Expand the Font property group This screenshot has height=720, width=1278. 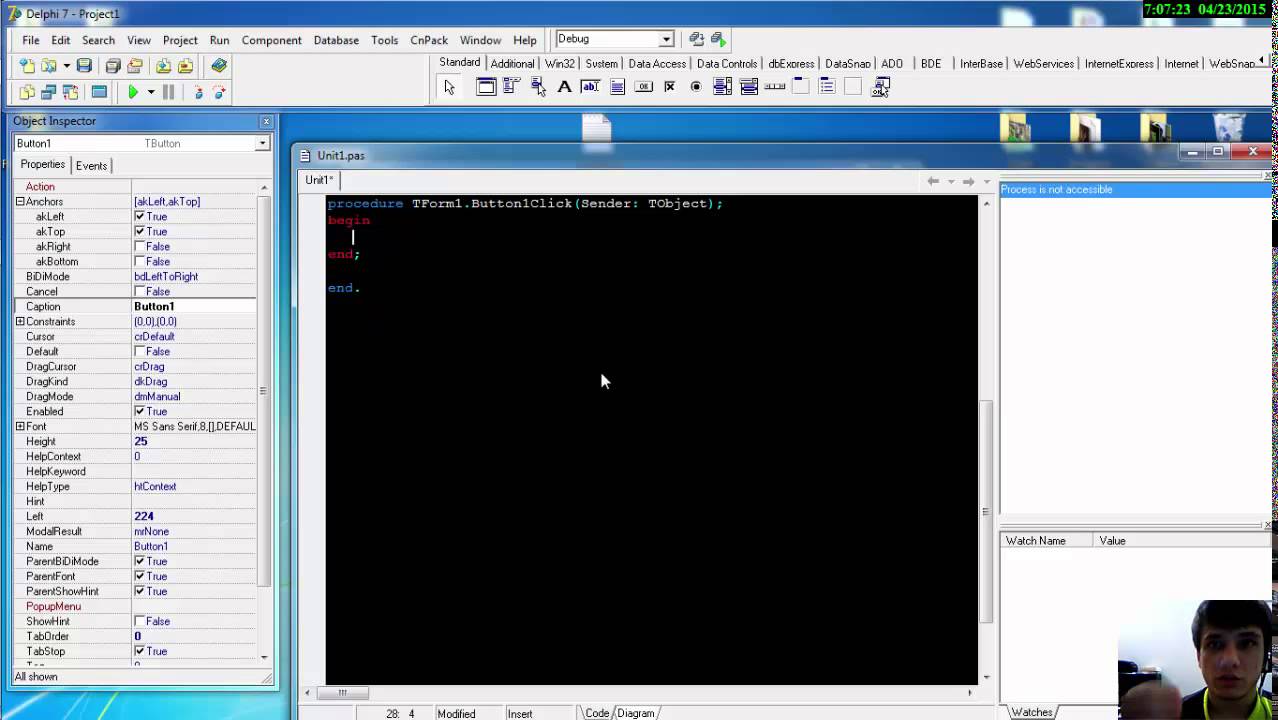(20, 426)
